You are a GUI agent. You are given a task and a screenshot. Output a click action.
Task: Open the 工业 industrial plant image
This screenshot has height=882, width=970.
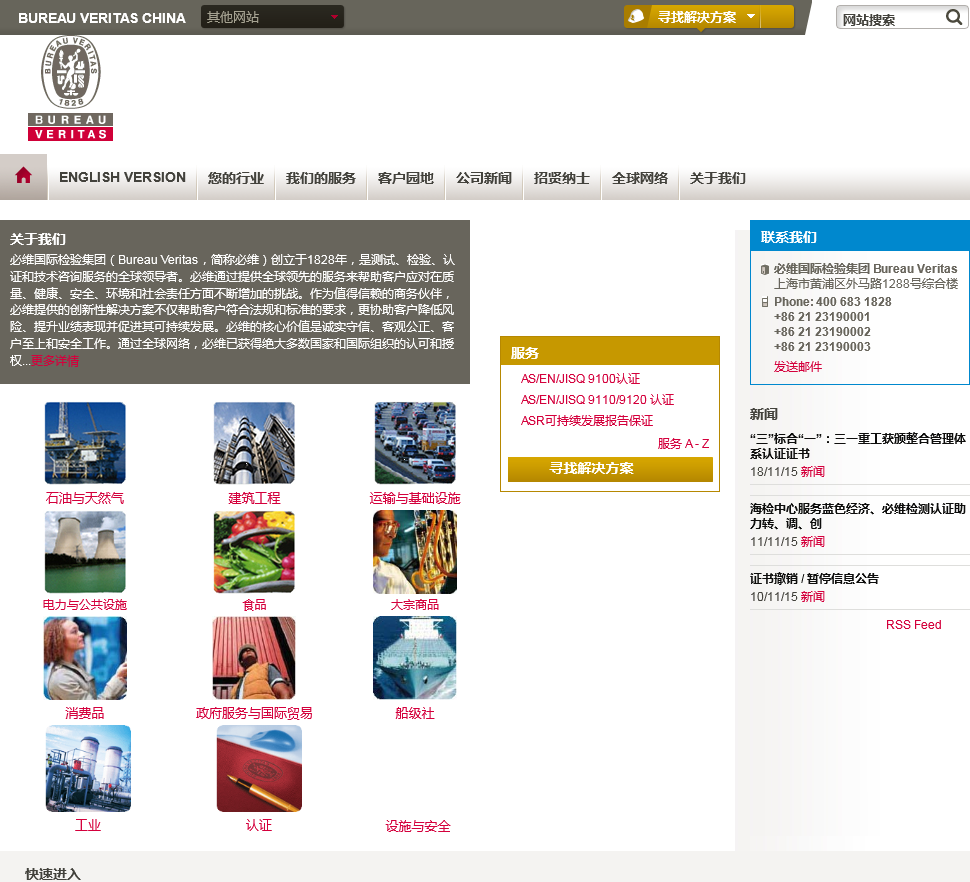(x=88, y=768)
